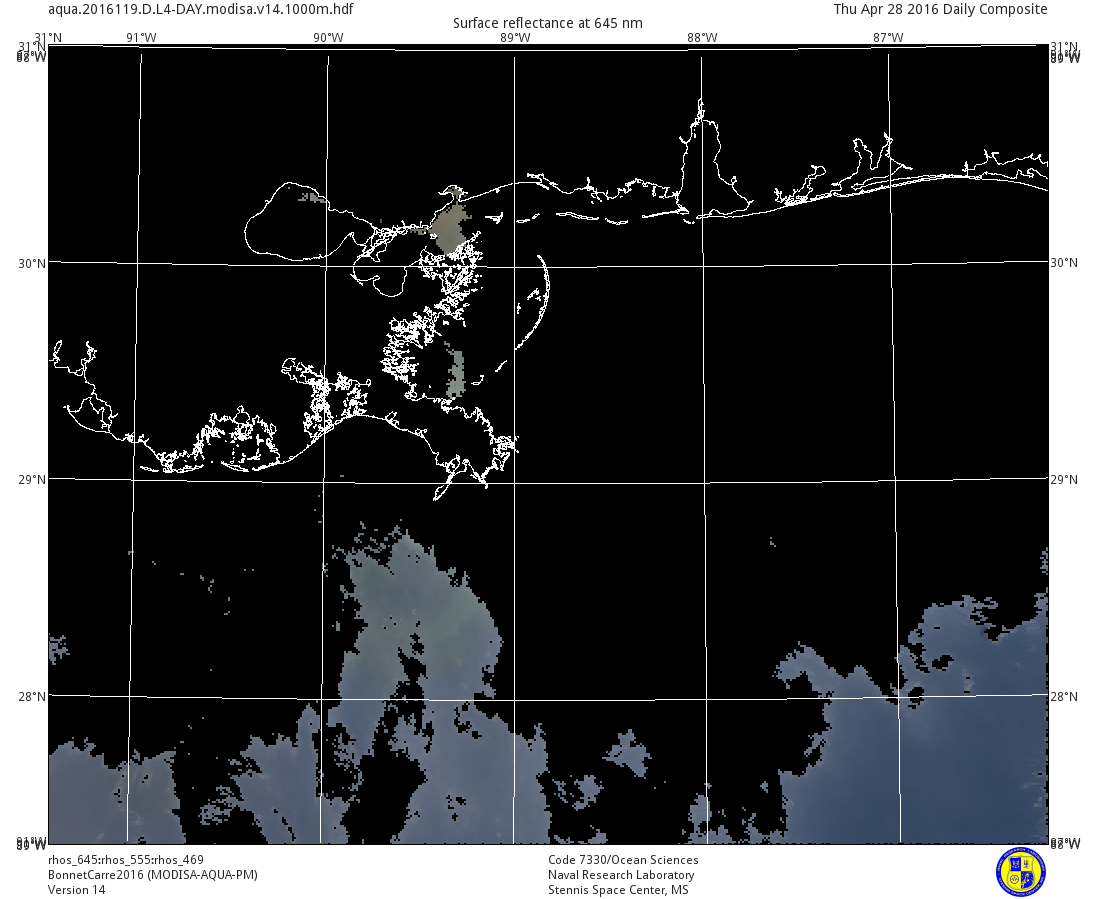Click the intersection of 89°W and 29°N gridlines
Viewport: 1096px width, 899px height.
515,480
